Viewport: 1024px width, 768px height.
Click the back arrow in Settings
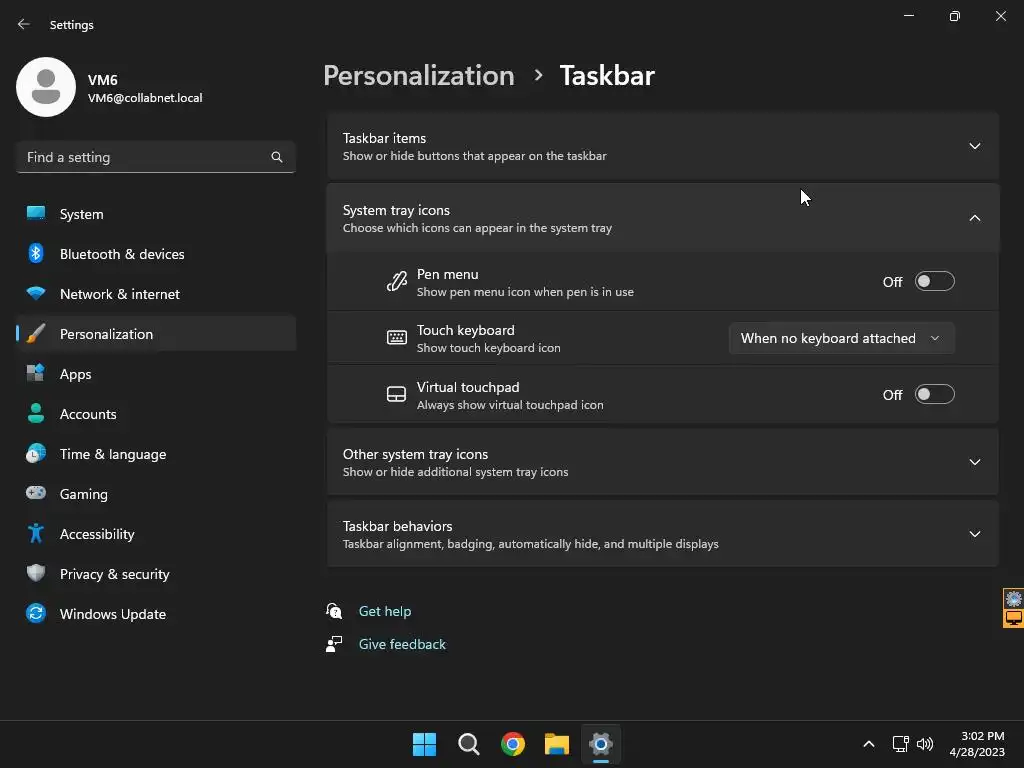pyautogui.click(x=24, y=24)
